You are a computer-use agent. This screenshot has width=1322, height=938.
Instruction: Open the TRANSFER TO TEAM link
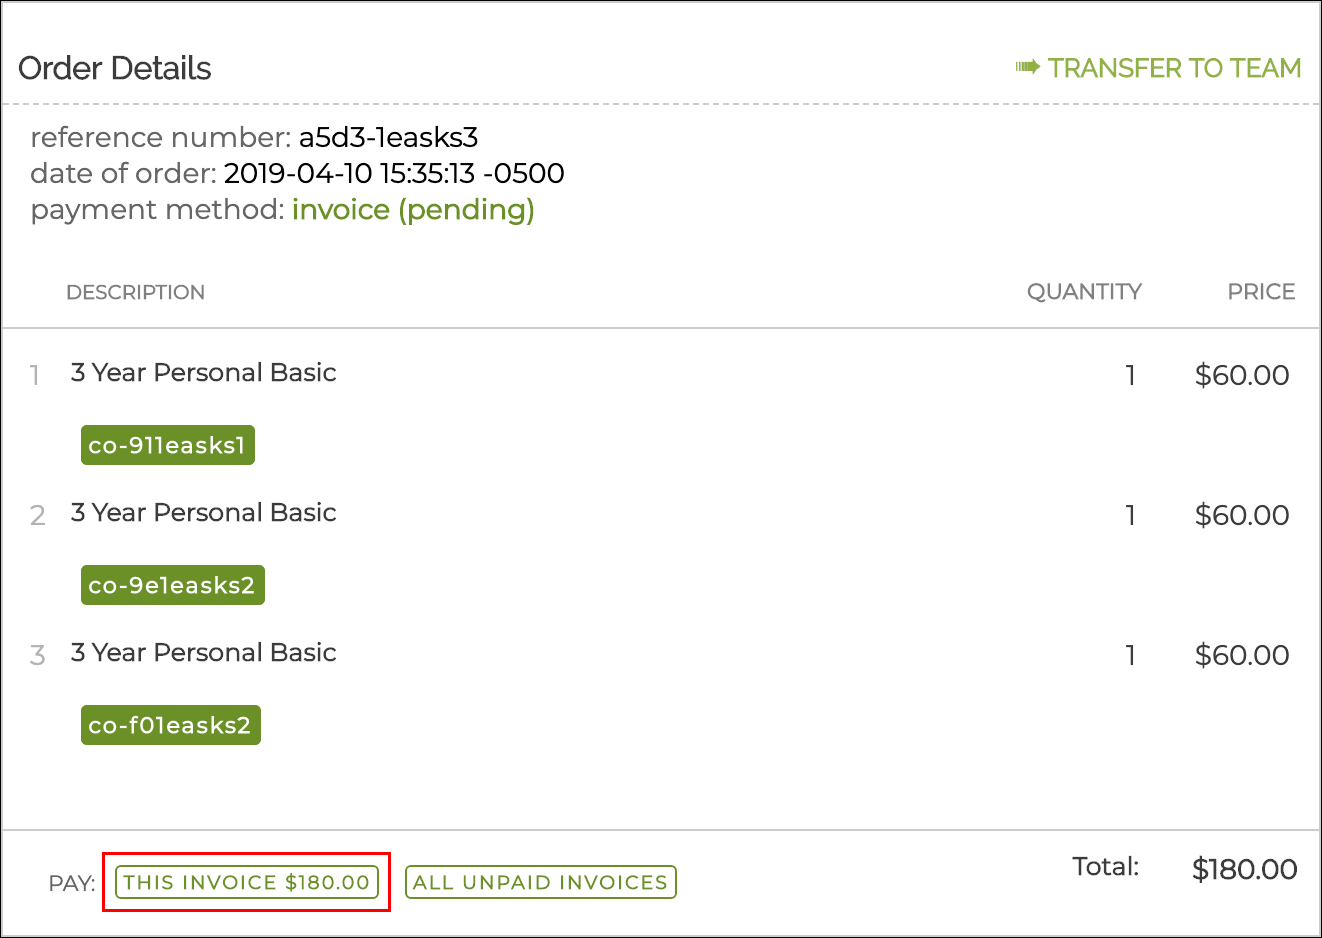[1174, 68]
